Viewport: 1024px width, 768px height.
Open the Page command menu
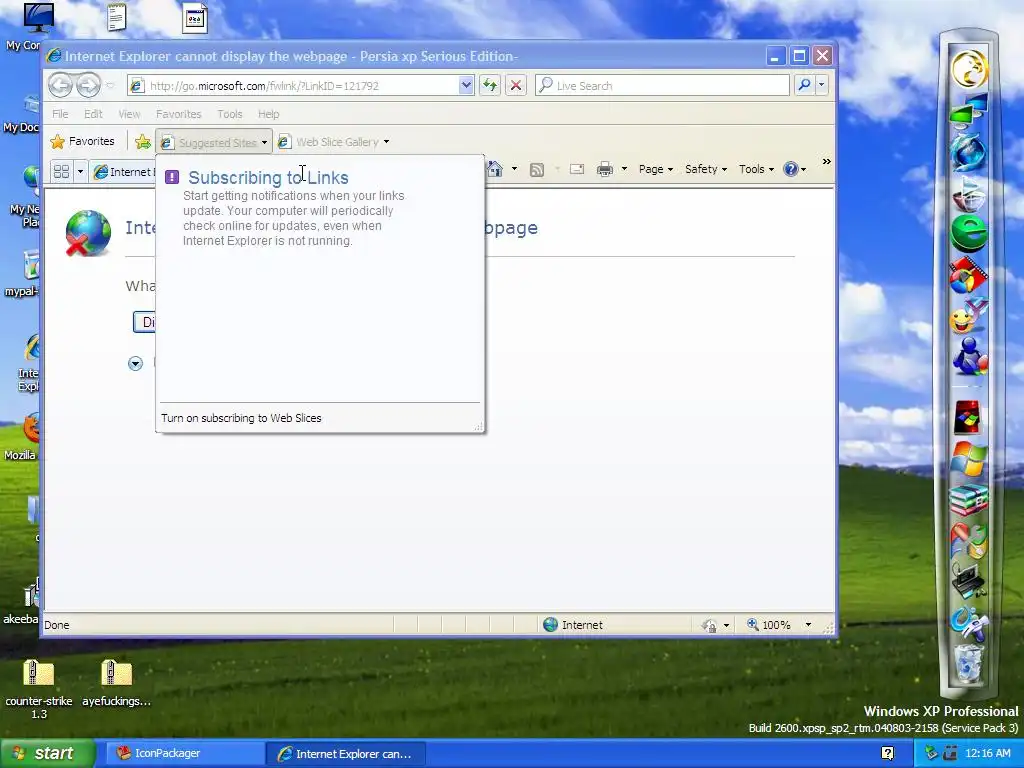(x=656, y=169)
